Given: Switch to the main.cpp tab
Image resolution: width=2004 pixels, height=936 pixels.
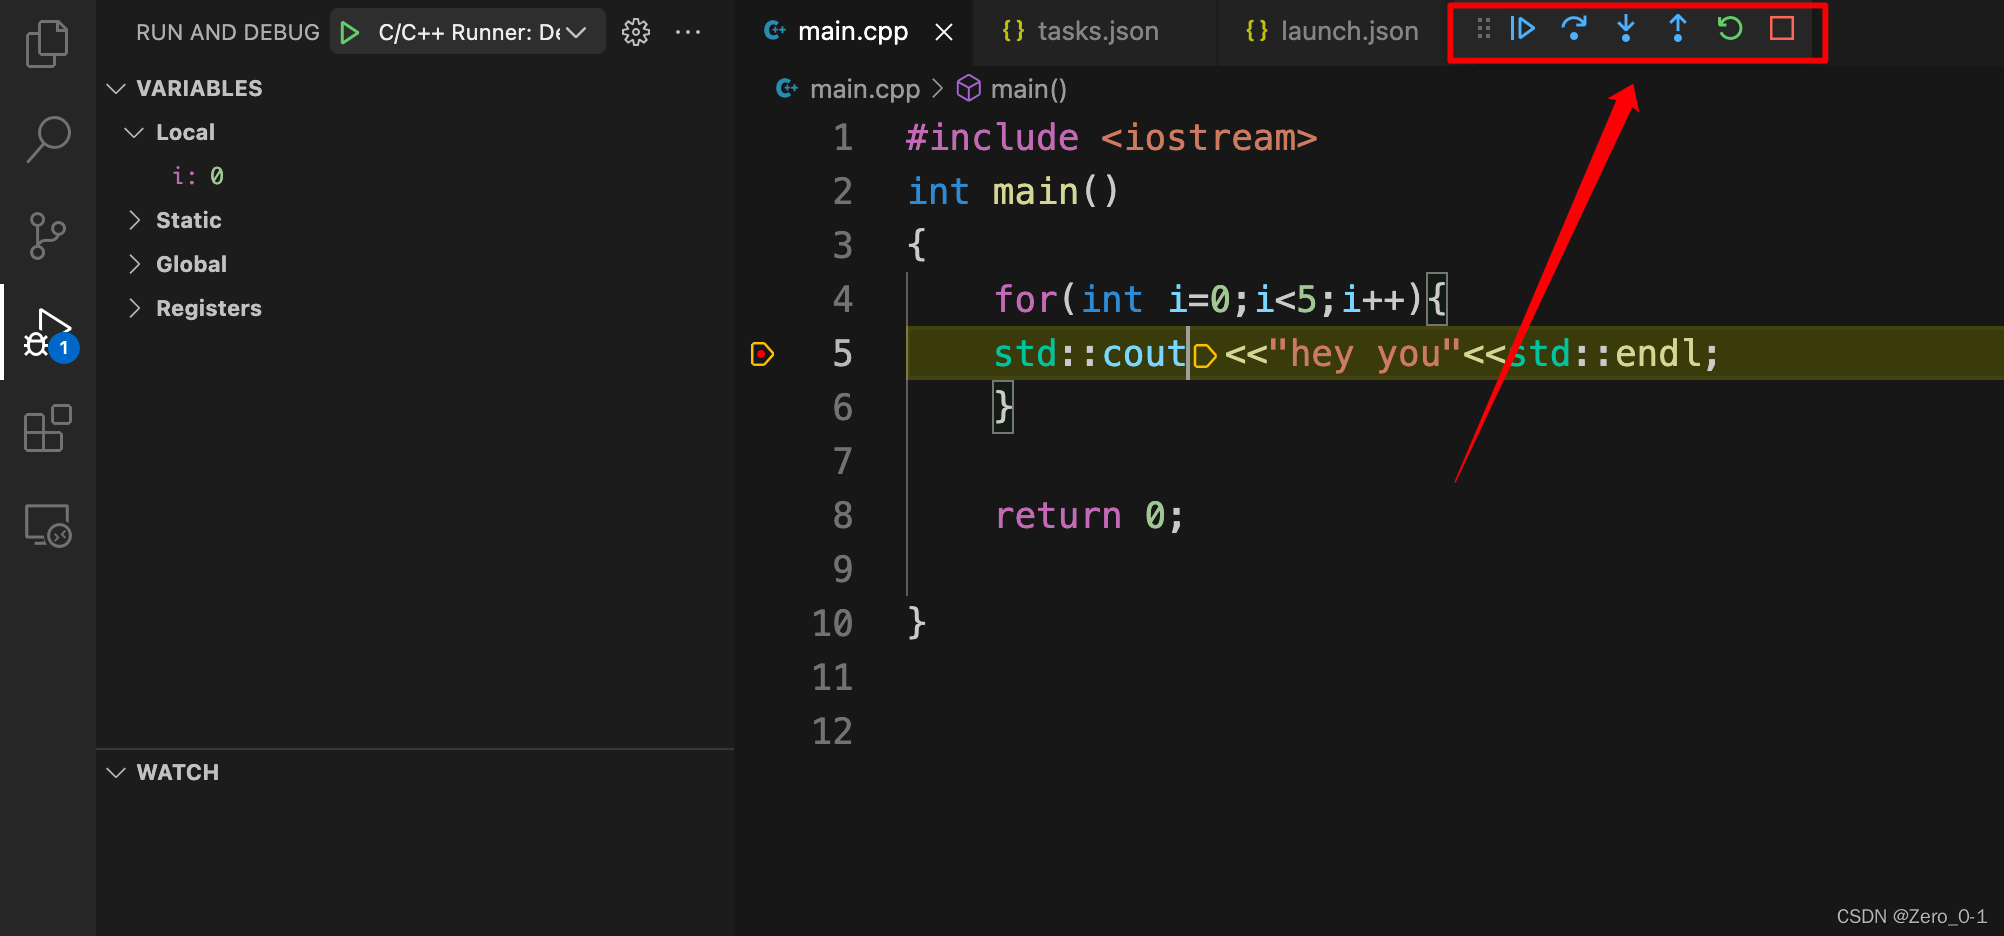Looking at the screenshot, I should coord(852,32).
